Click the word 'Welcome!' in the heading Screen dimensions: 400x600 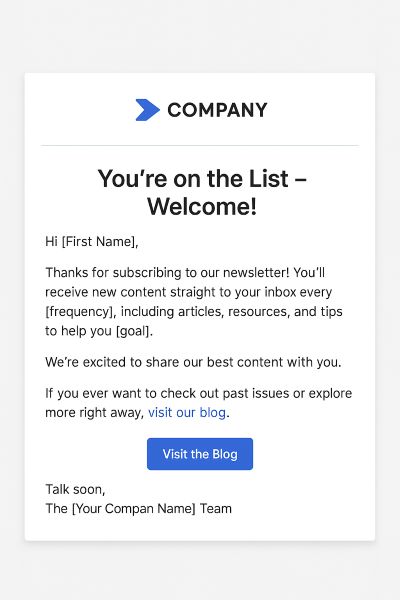[x=202, y=207]
